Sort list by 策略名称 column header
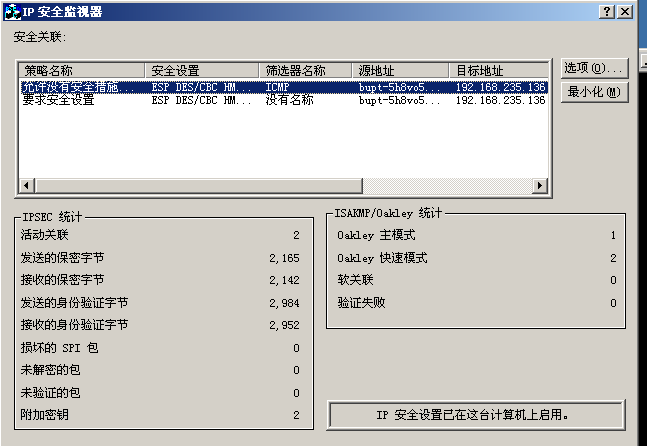Image resolution: width=647 pixels, height=446 pixels. [82, 71]
